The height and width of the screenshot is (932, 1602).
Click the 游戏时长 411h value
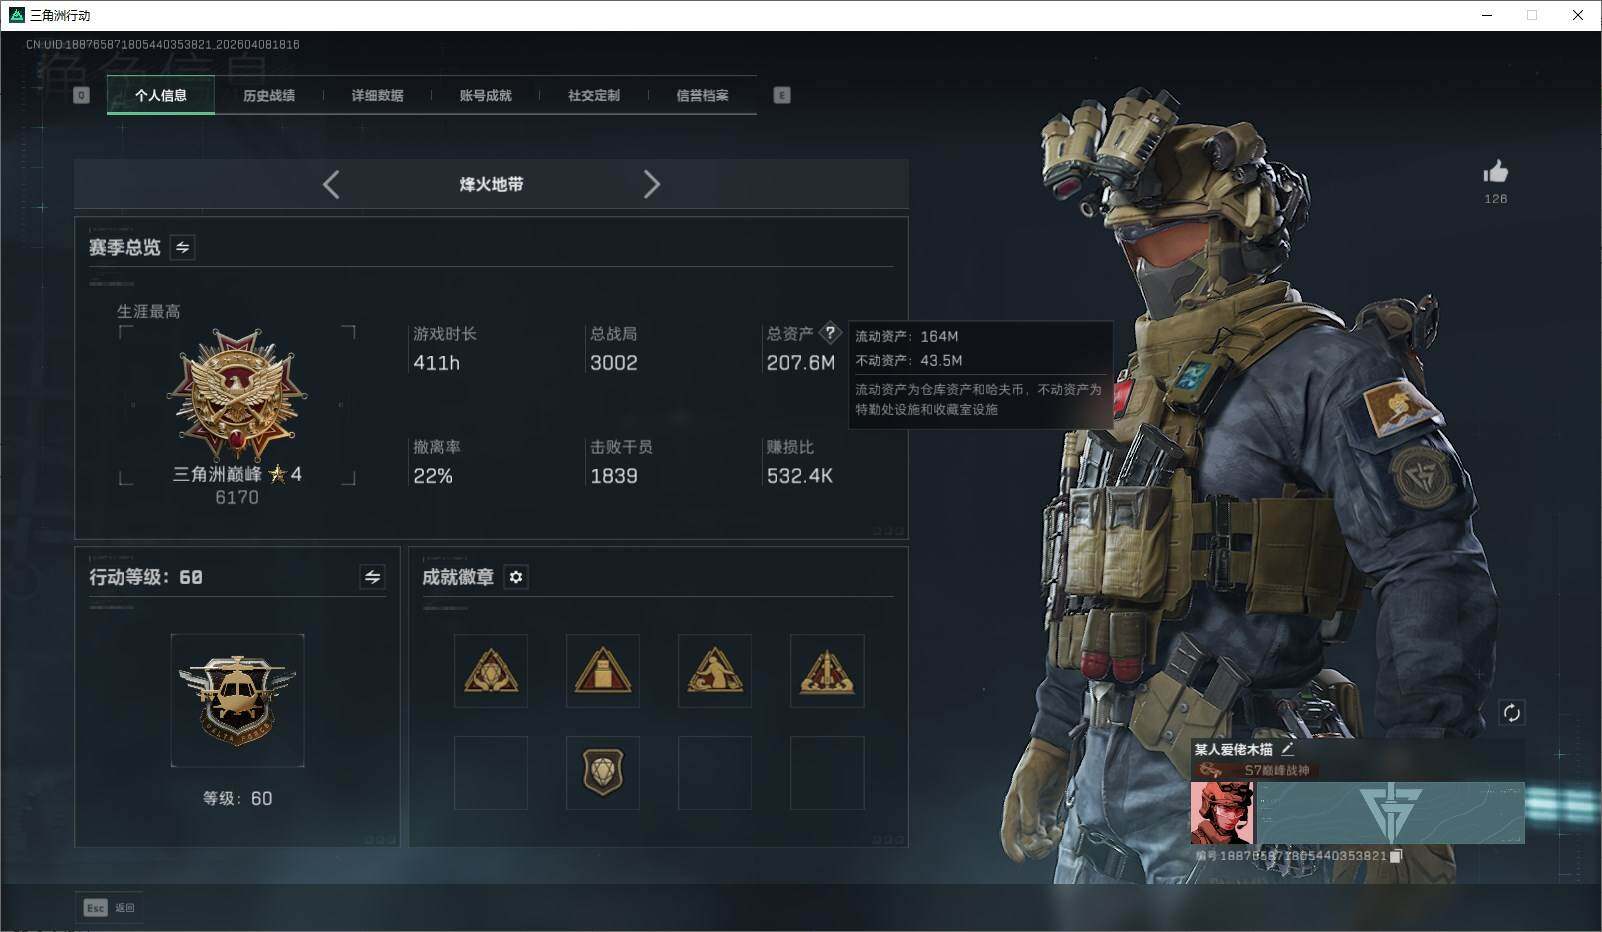click(x=437, y=363)
